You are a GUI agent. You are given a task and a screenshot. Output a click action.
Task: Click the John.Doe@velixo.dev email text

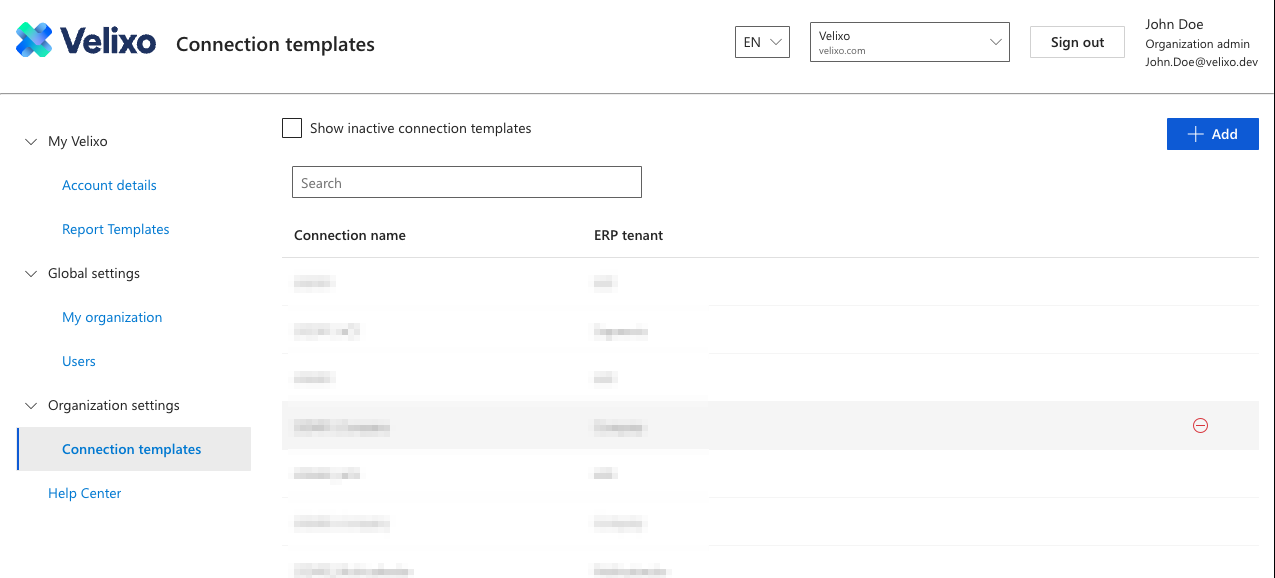[1201, 62]
